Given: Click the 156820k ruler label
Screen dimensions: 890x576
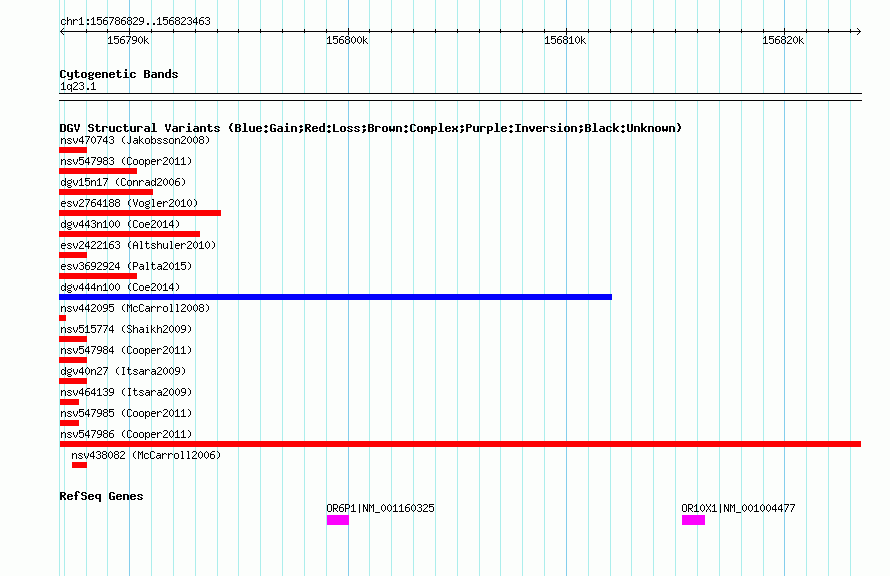Looking at the screenshot, I should (783, 40).
